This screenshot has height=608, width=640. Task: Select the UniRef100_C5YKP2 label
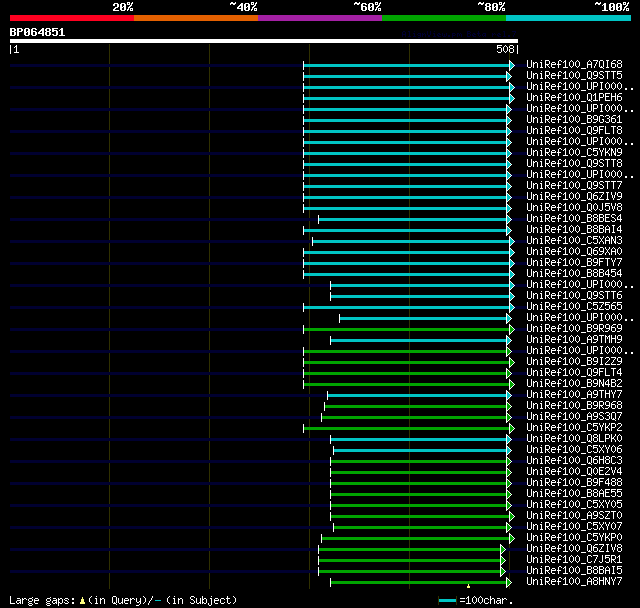tap(574, 428)
